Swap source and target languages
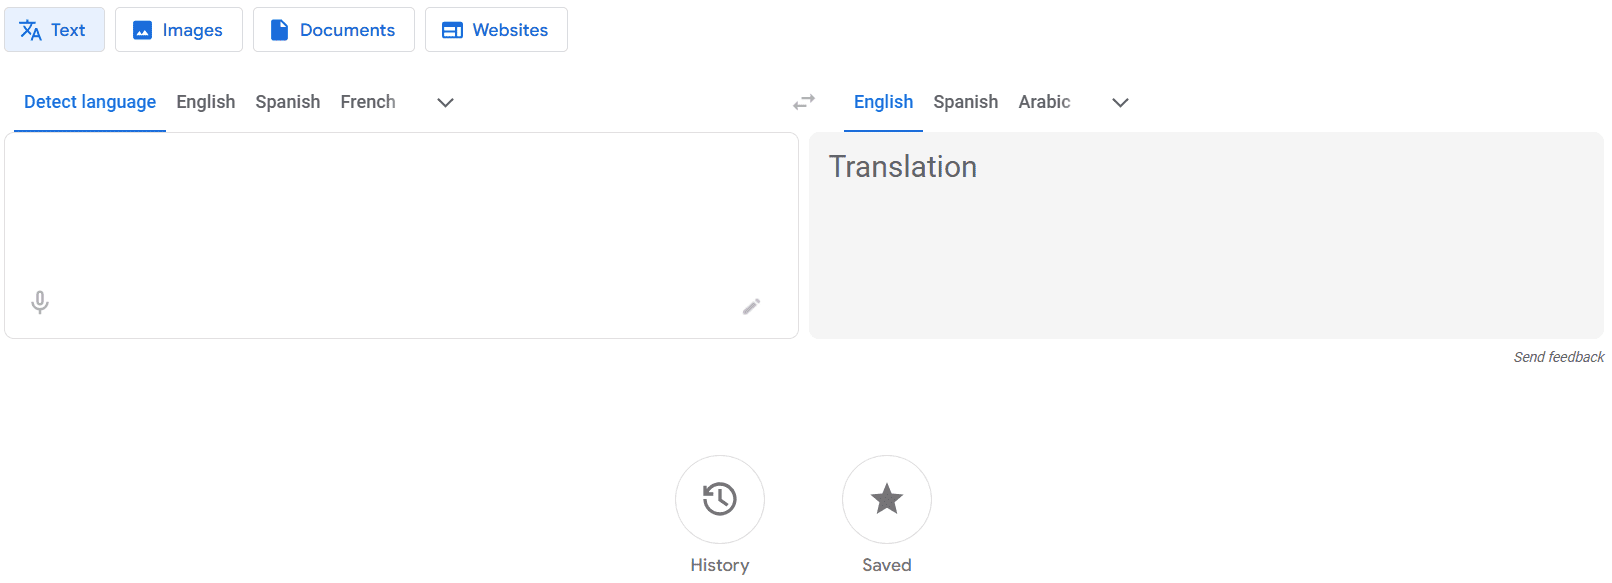1612x583 pixels. click(803, 101)
